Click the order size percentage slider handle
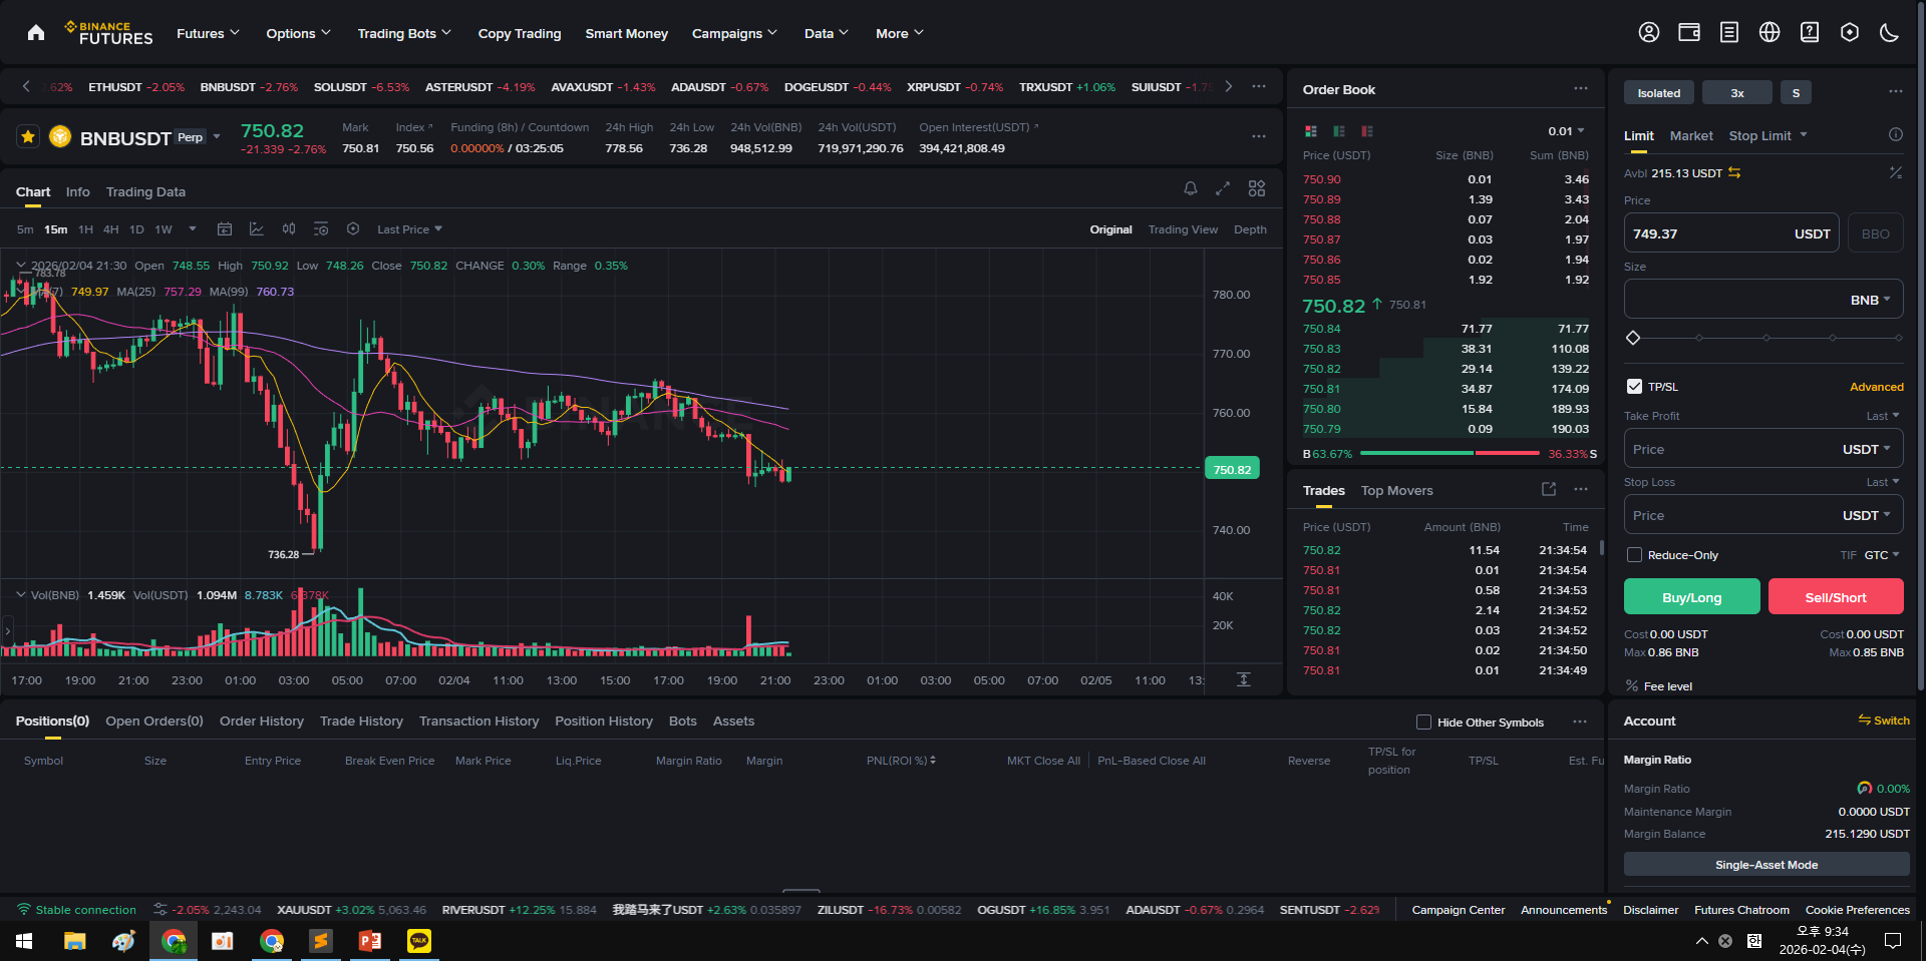Screen dimensions: 1926x961 pyautogui.click(x=1633, y=338)
